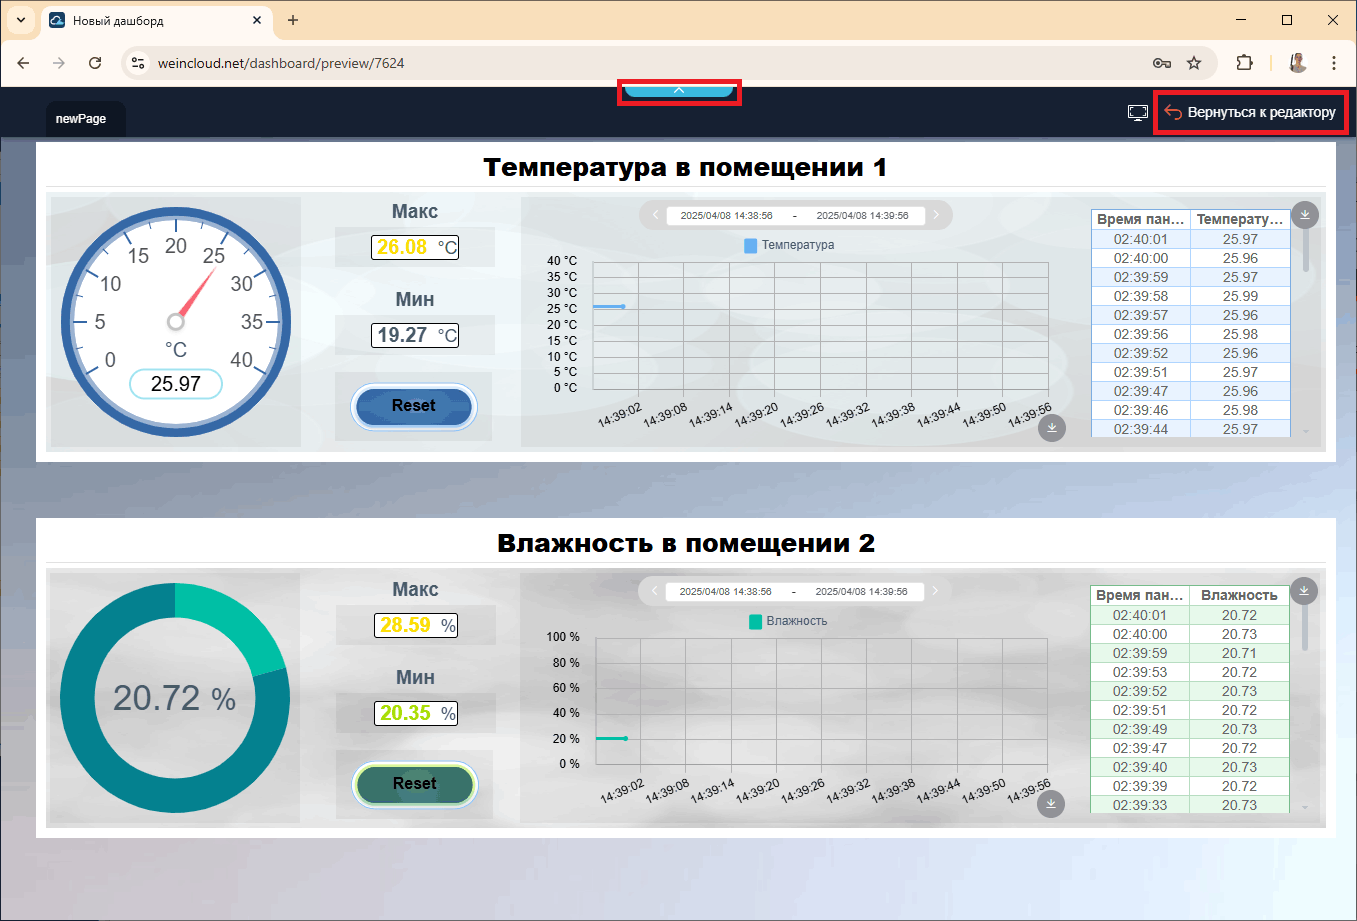Toggle Влажность legend series visibility
The image size is (1357, 921).
788,621
